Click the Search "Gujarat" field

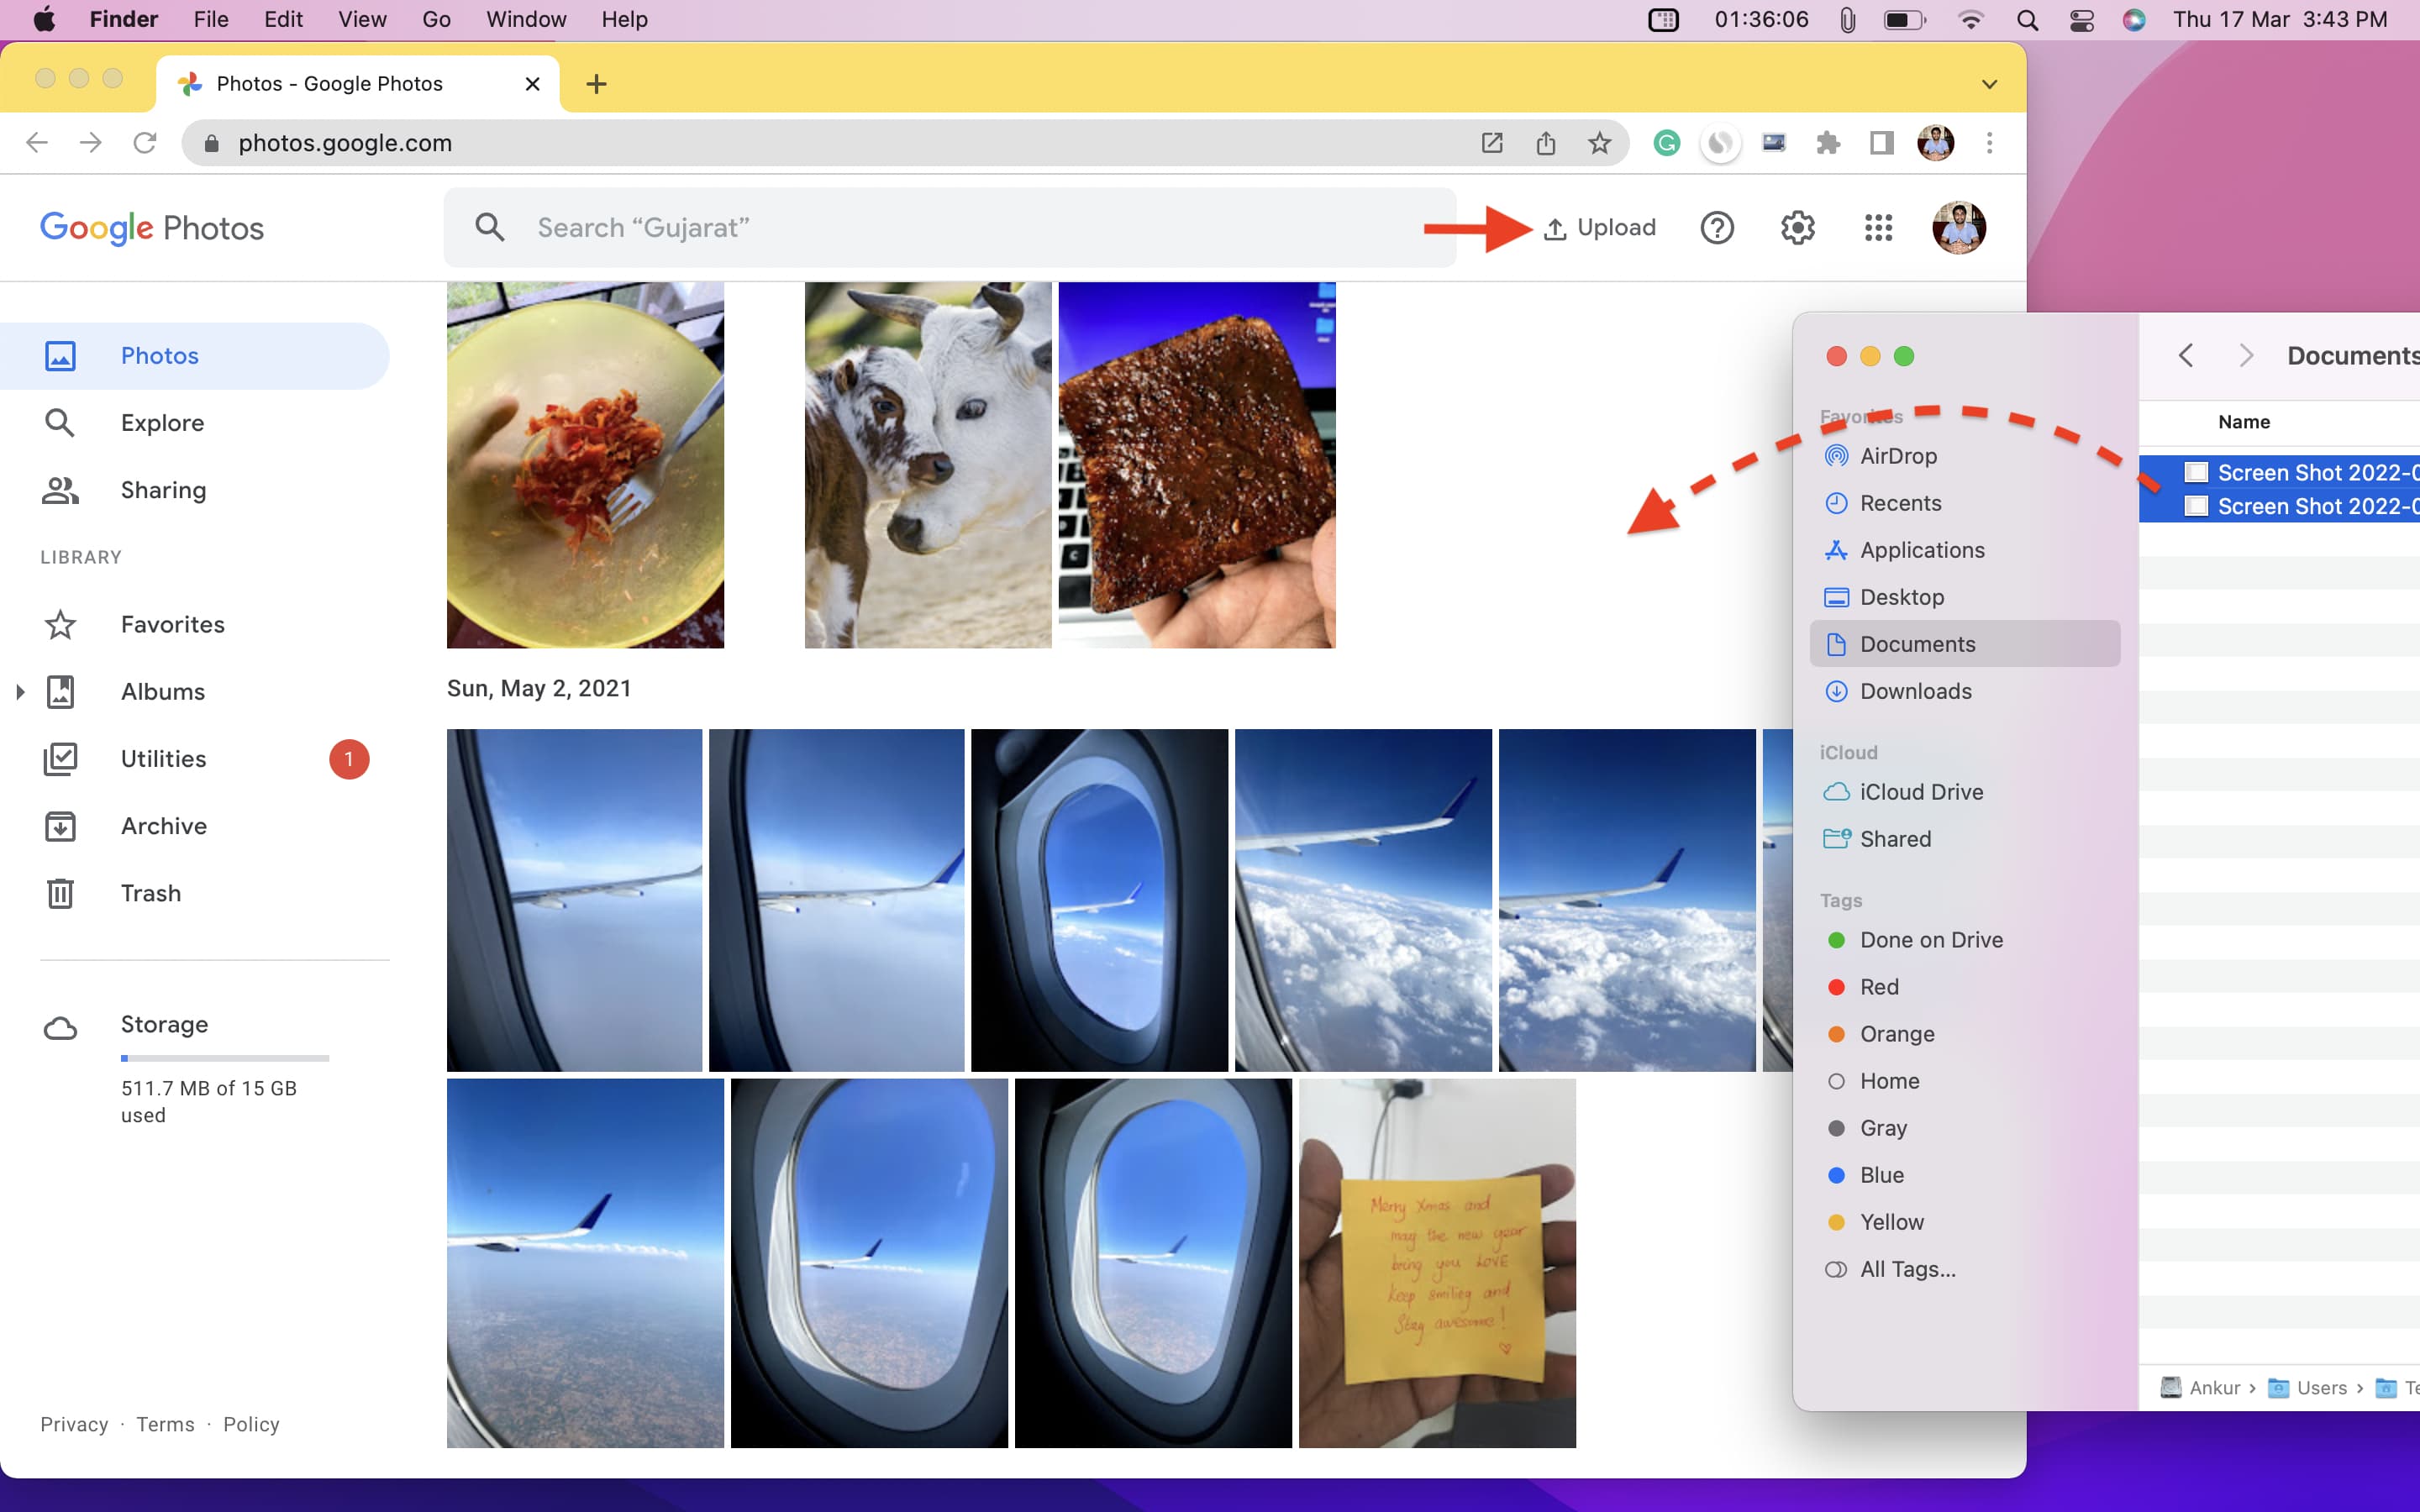[x=950, y=228]
